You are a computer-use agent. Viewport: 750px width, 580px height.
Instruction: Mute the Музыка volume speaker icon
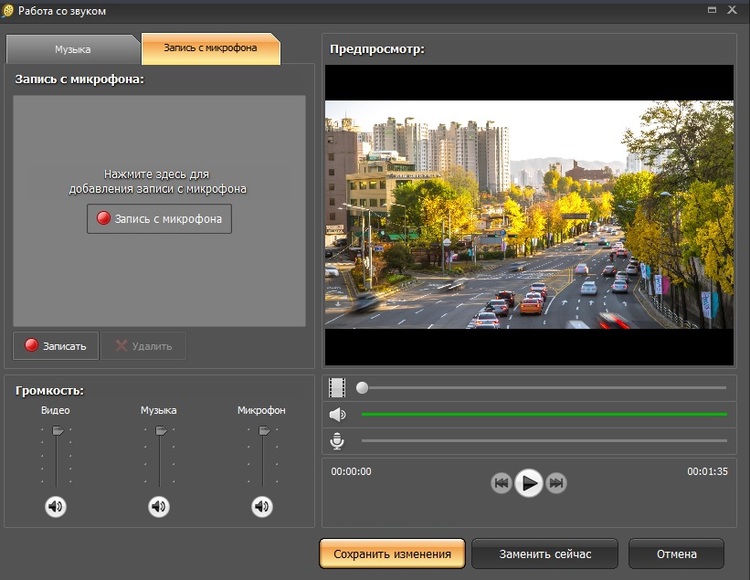[159, 506]
